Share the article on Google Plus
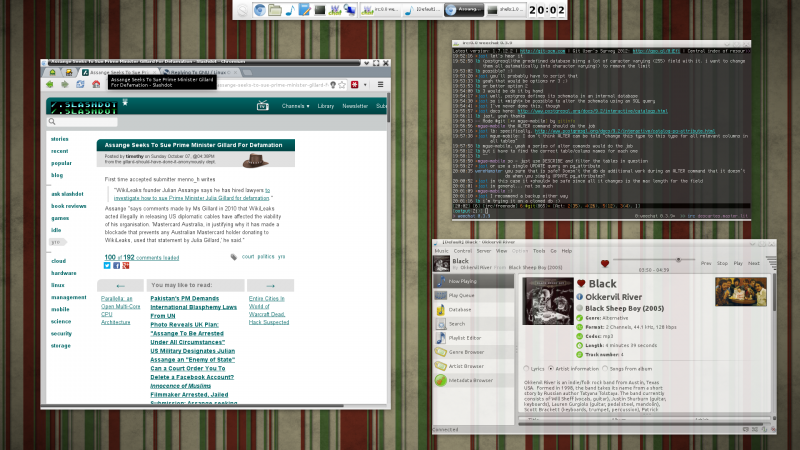Screen dimensions: 800x450 point(126,266)
